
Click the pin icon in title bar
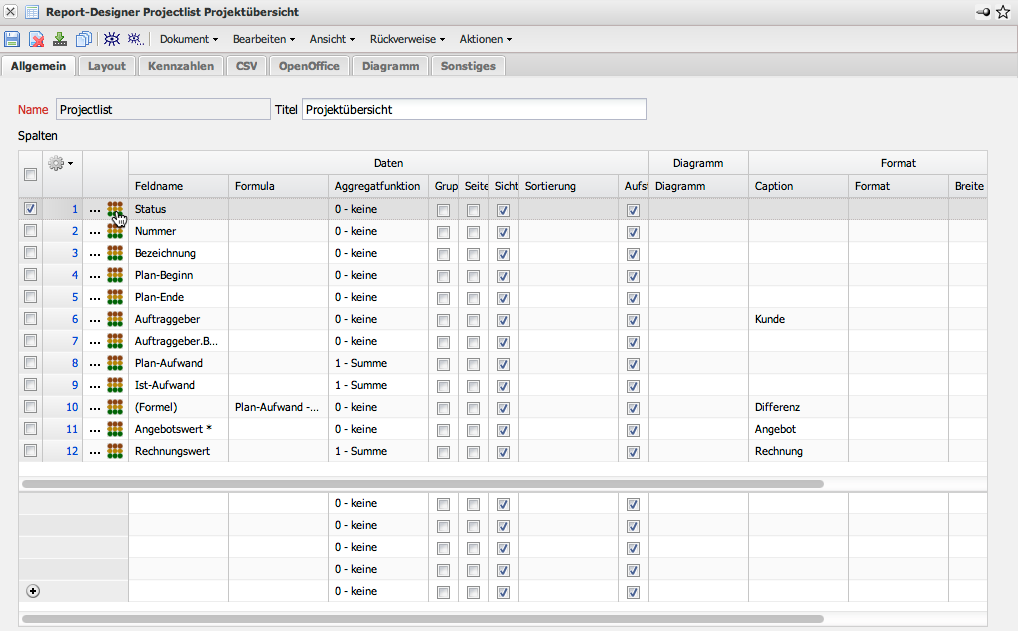[x=983, y=12]
